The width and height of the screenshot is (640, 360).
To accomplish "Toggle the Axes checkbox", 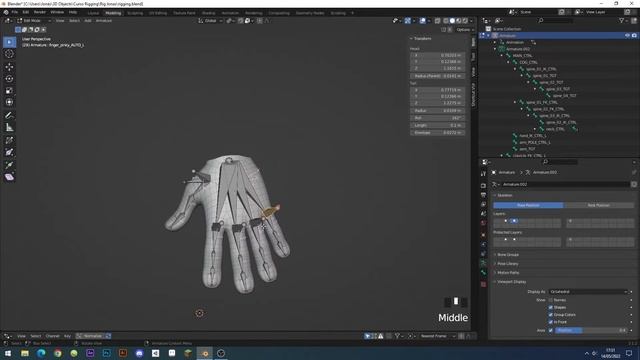I will pyautogui.click(x=551, y=330).
